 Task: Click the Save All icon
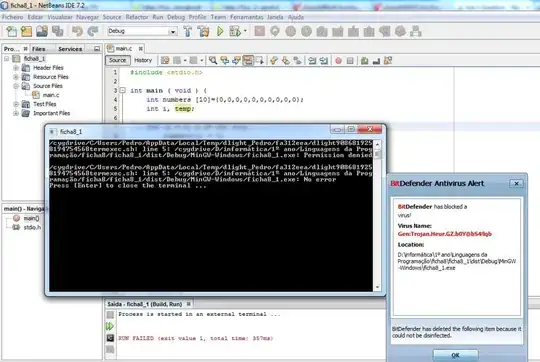(58, 31)
